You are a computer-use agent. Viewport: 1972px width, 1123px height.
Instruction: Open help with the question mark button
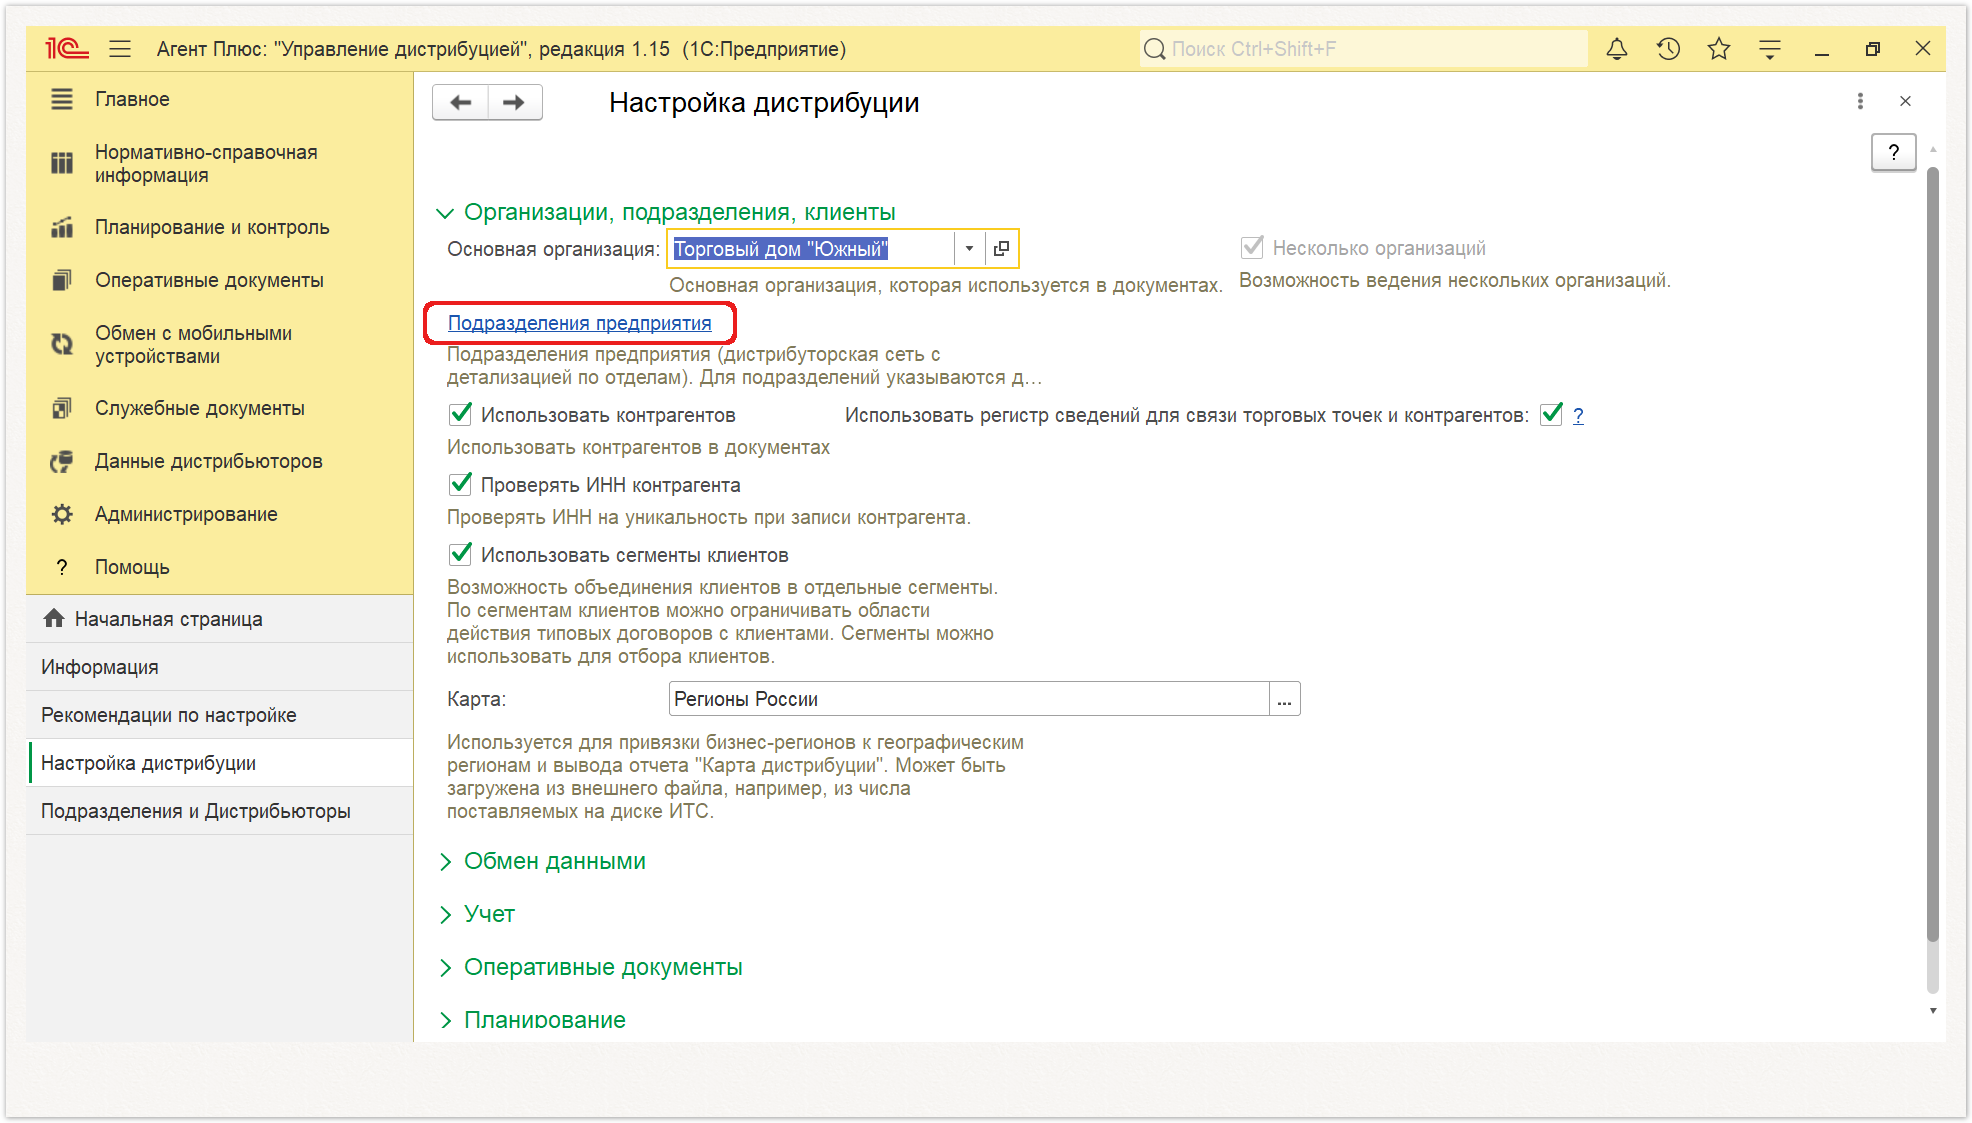(x=1893, y=152)
